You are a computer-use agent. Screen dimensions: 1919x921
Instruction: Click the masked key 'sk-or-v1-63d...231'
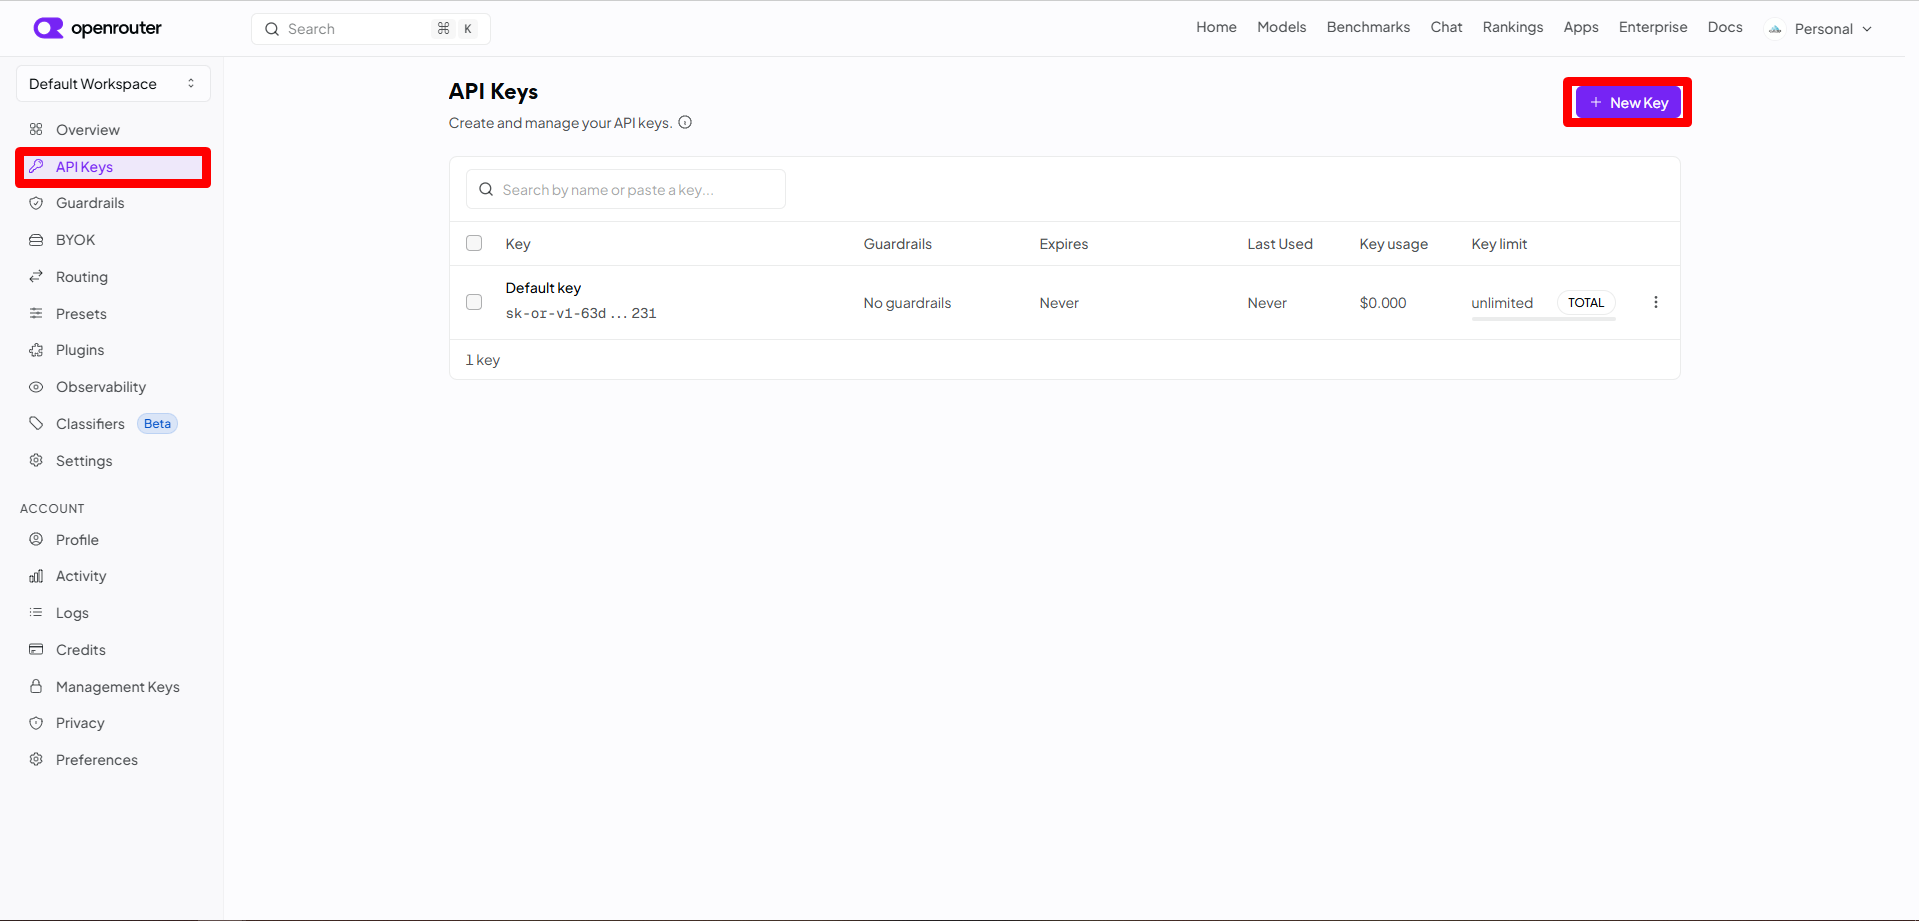(x=581, y=313)
